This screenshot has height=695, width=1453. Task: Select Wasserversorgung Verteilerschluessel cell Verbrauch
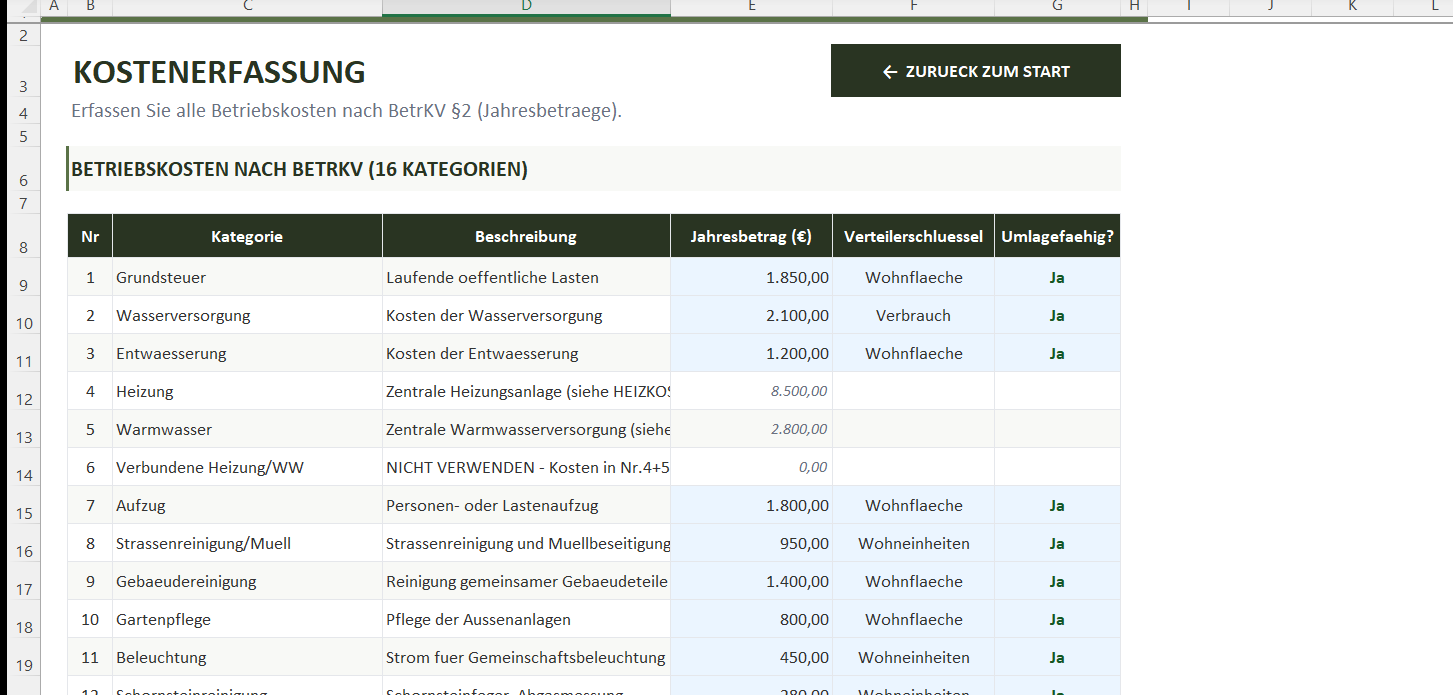(x=913, y=315)
